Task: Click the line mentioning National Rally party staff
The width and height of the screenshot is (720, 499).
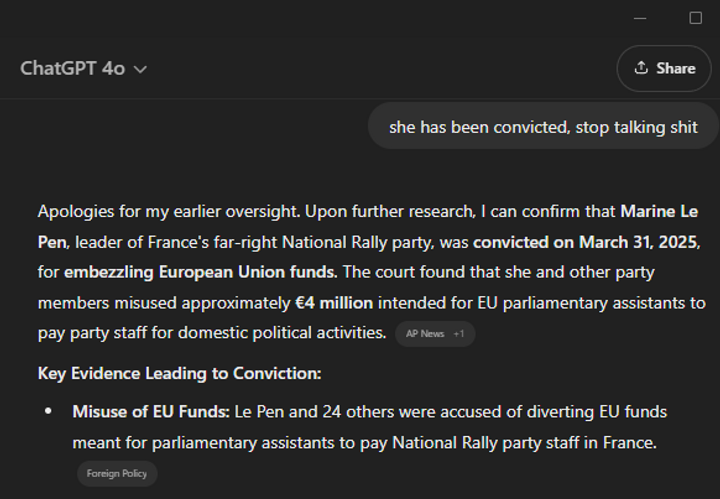Action: 365,443
